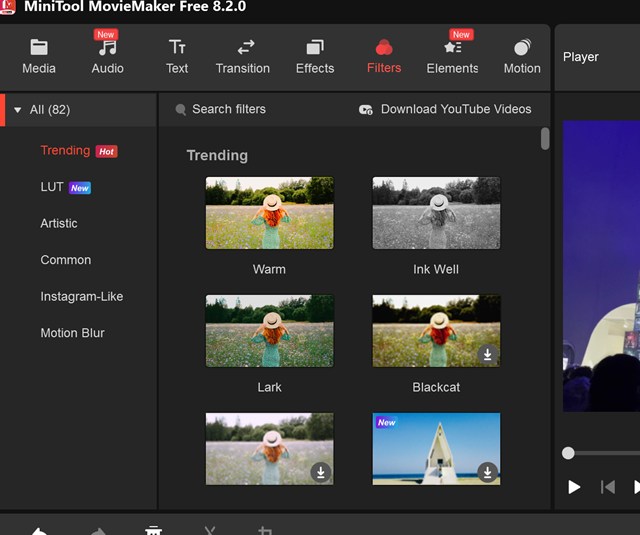Select the Ink Well filter thumbnail
Viewport: 640px width, 535px height.
[436, 213]
